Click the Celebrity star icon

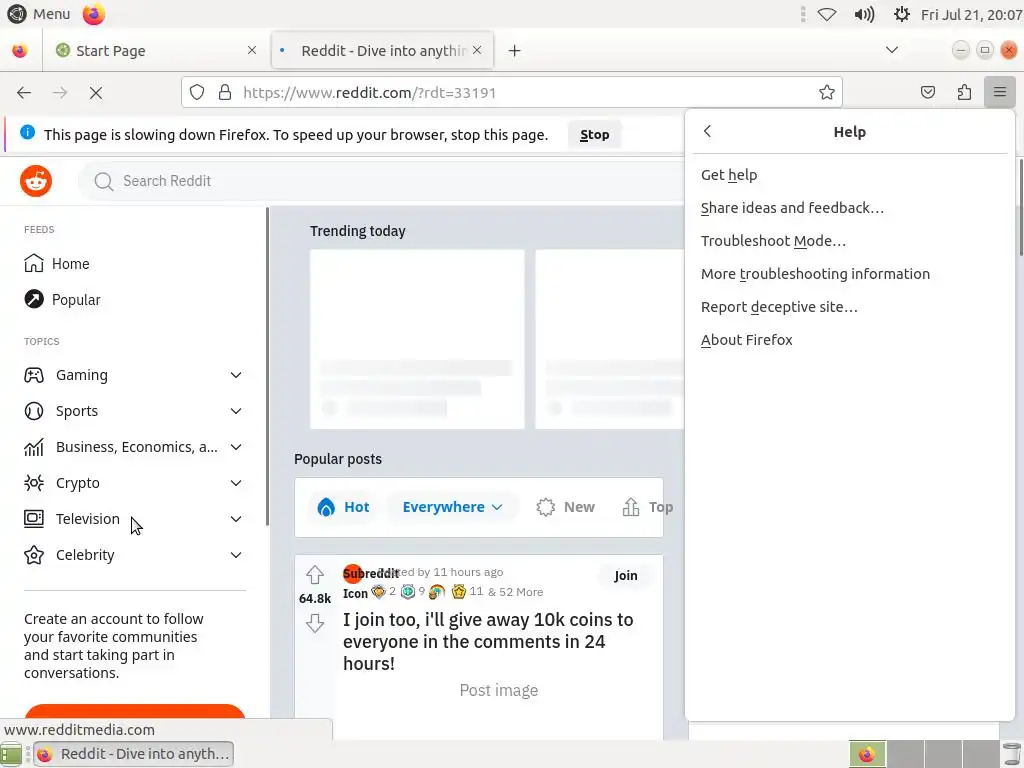[x=34, y=554]
